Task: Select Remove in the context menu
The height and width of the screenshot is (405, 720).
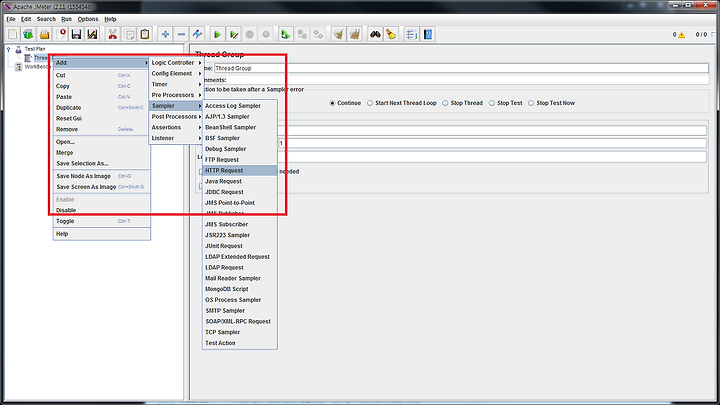Action: pyautogui.click(x=101, y=129)
